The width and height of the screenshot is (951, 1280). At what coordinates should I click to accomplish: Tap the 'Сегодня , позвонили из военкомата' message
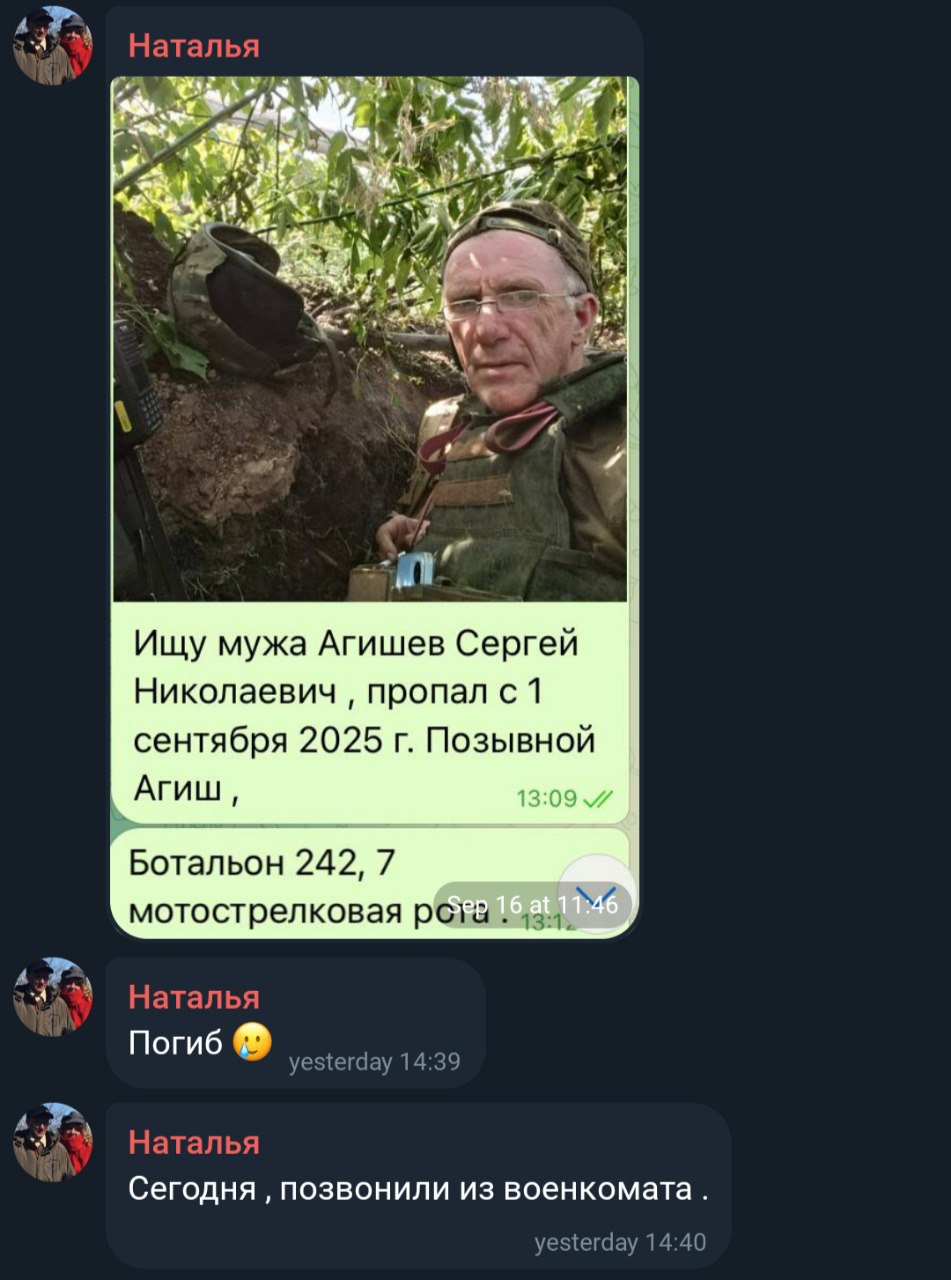pyautogui.click(x=418, y=1189)
